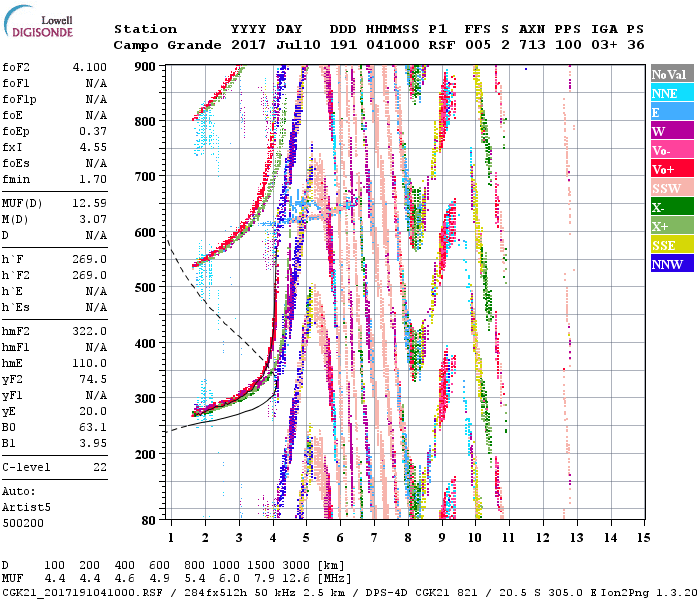Click the SSW pink legend entry

[669, 189]
